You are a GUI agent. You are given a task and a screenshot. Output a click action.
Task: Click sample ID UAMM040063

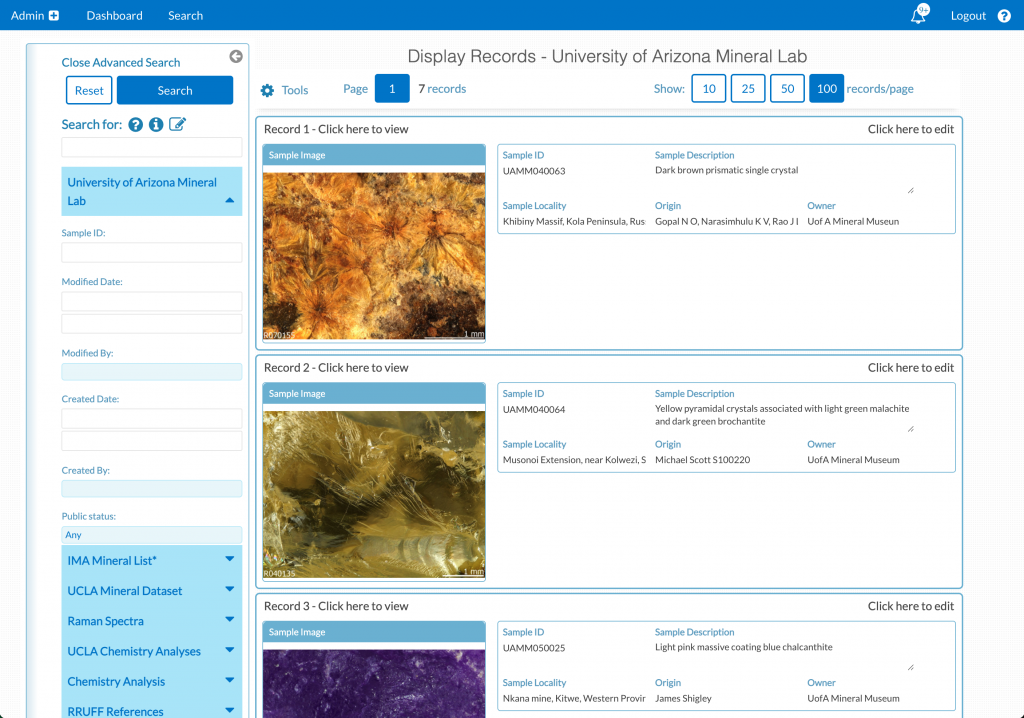[534, 171]
